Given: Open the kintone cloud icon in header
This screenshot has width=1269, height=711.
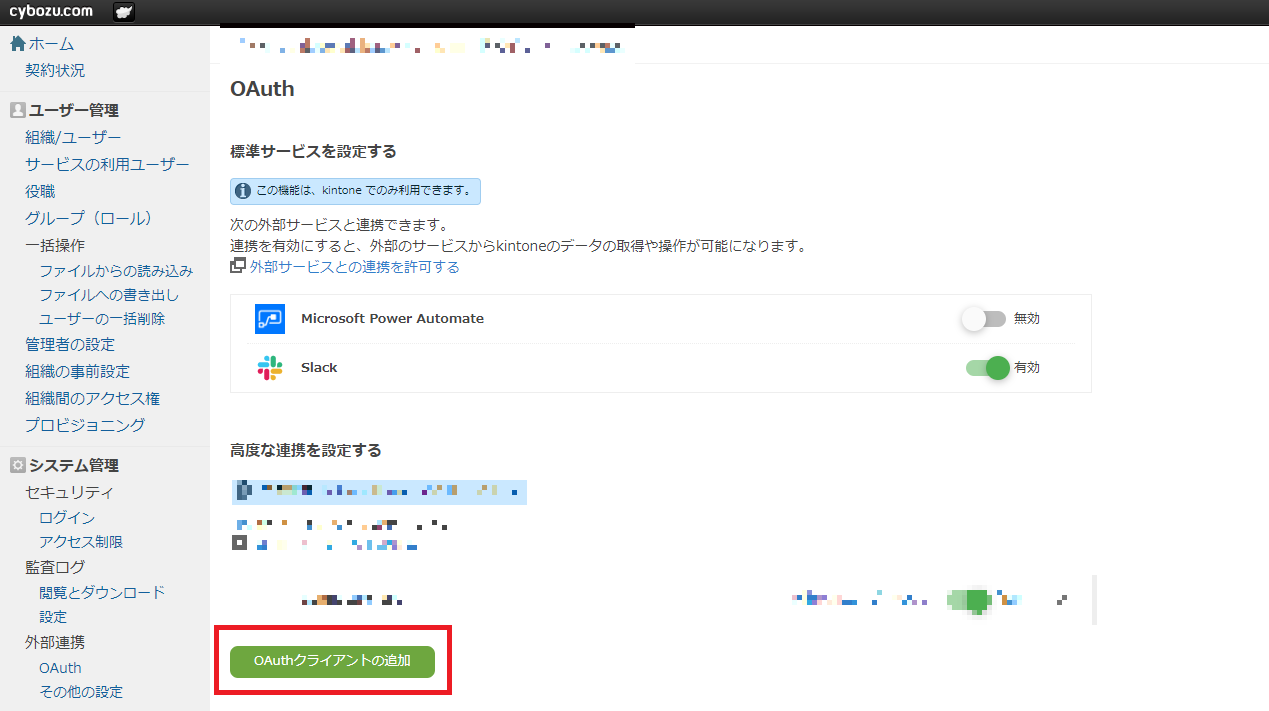Looking at the screenshot, I should pos(124,12).
